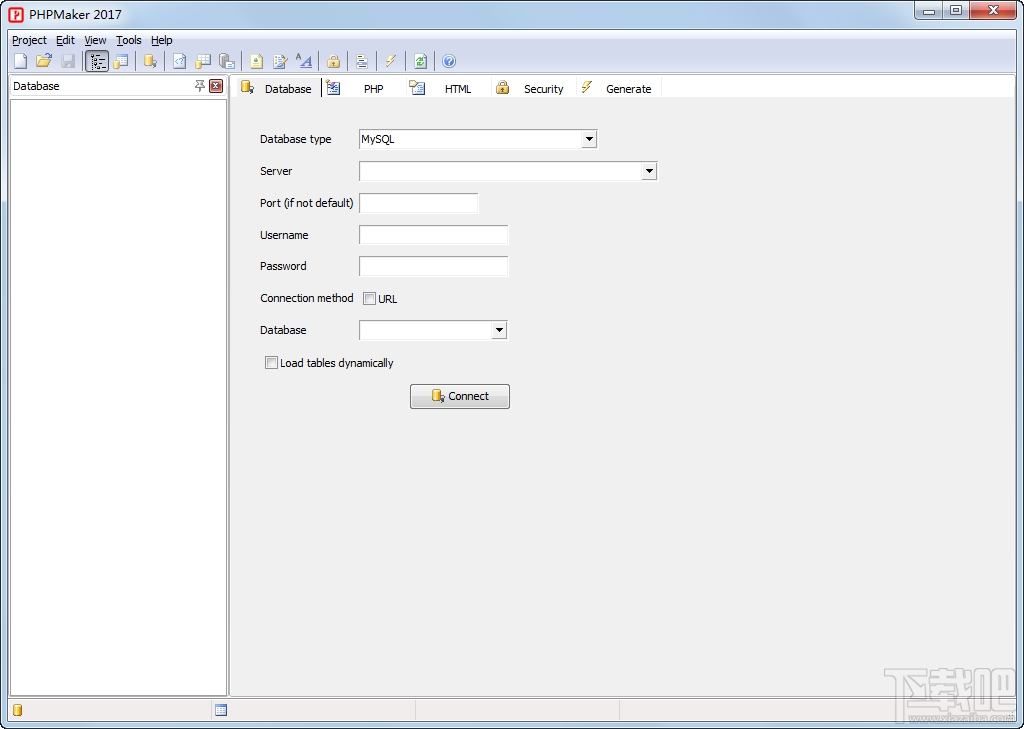Close the Database side panel
This screenshot has width=1024, height=729.
216,86
